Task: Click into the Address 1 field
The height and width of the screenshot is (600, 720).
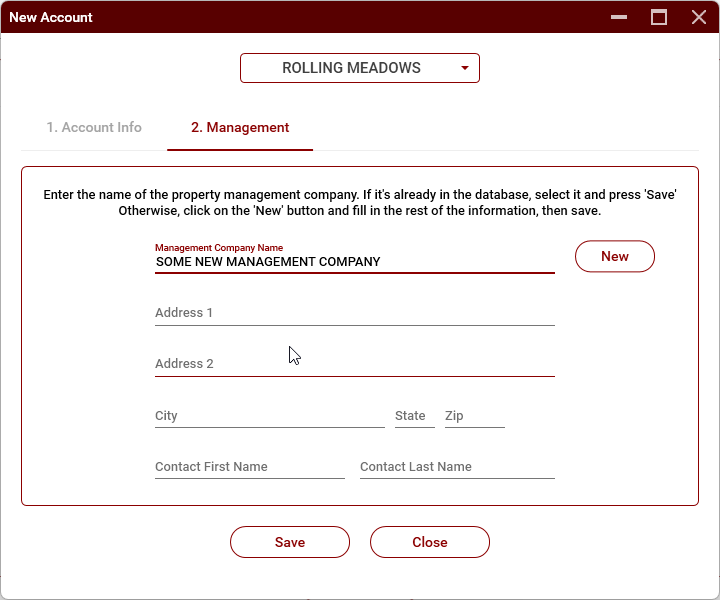Action: coord(354,313)
